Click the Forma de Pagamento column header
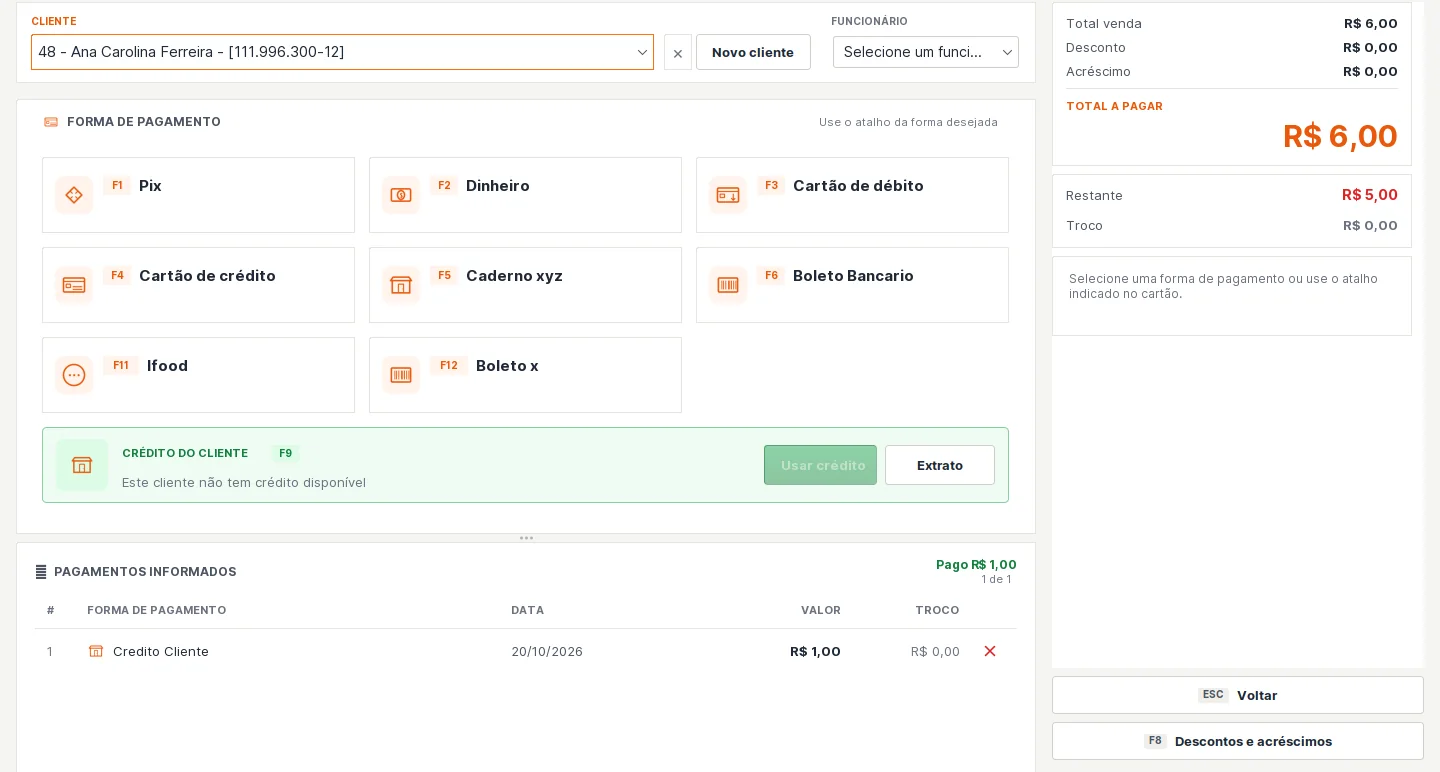 (157, 610)
